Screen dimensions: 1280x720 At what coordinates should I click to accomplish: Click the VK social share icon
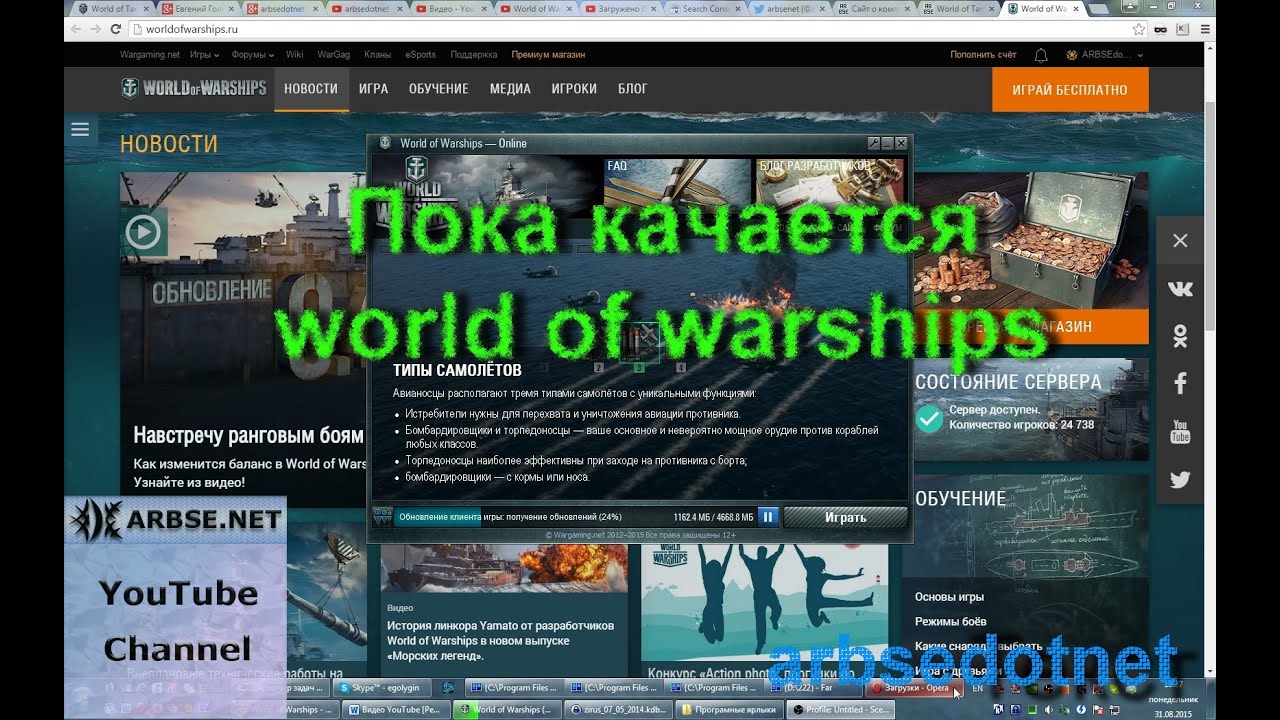1180,288
